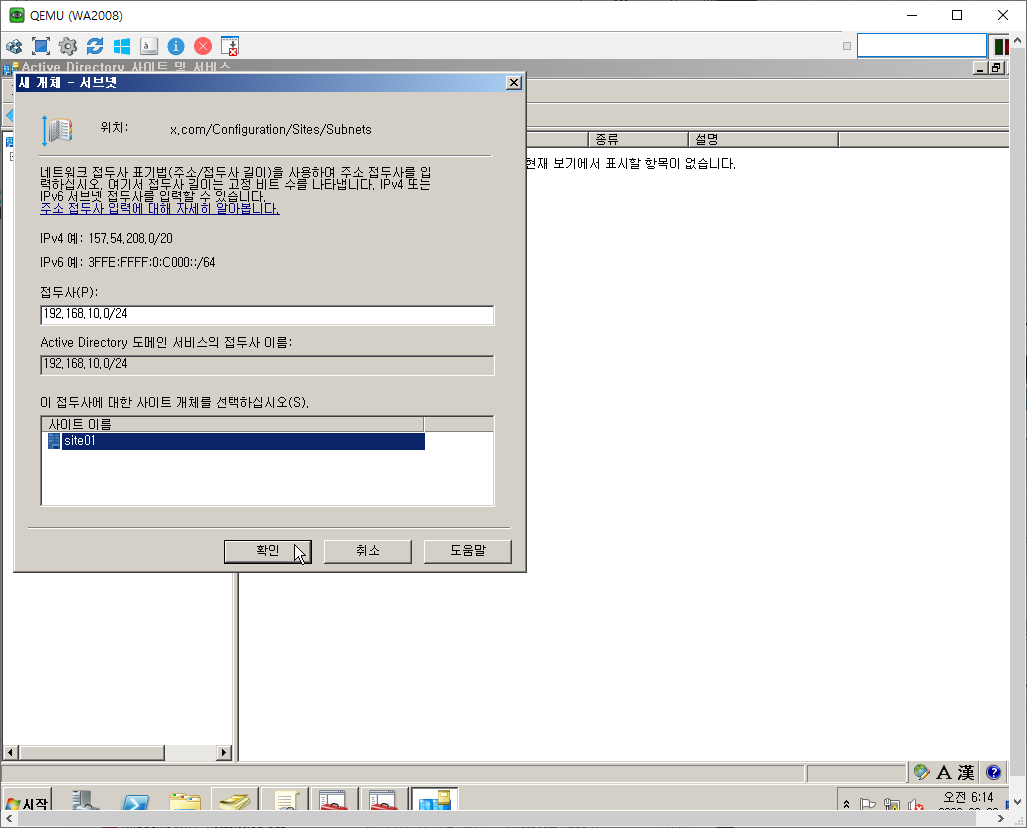
Task: Click the 'IPv4 예: 157.54.208.0/20' example text
Action: pyautogui.click(x=106, y=238)
